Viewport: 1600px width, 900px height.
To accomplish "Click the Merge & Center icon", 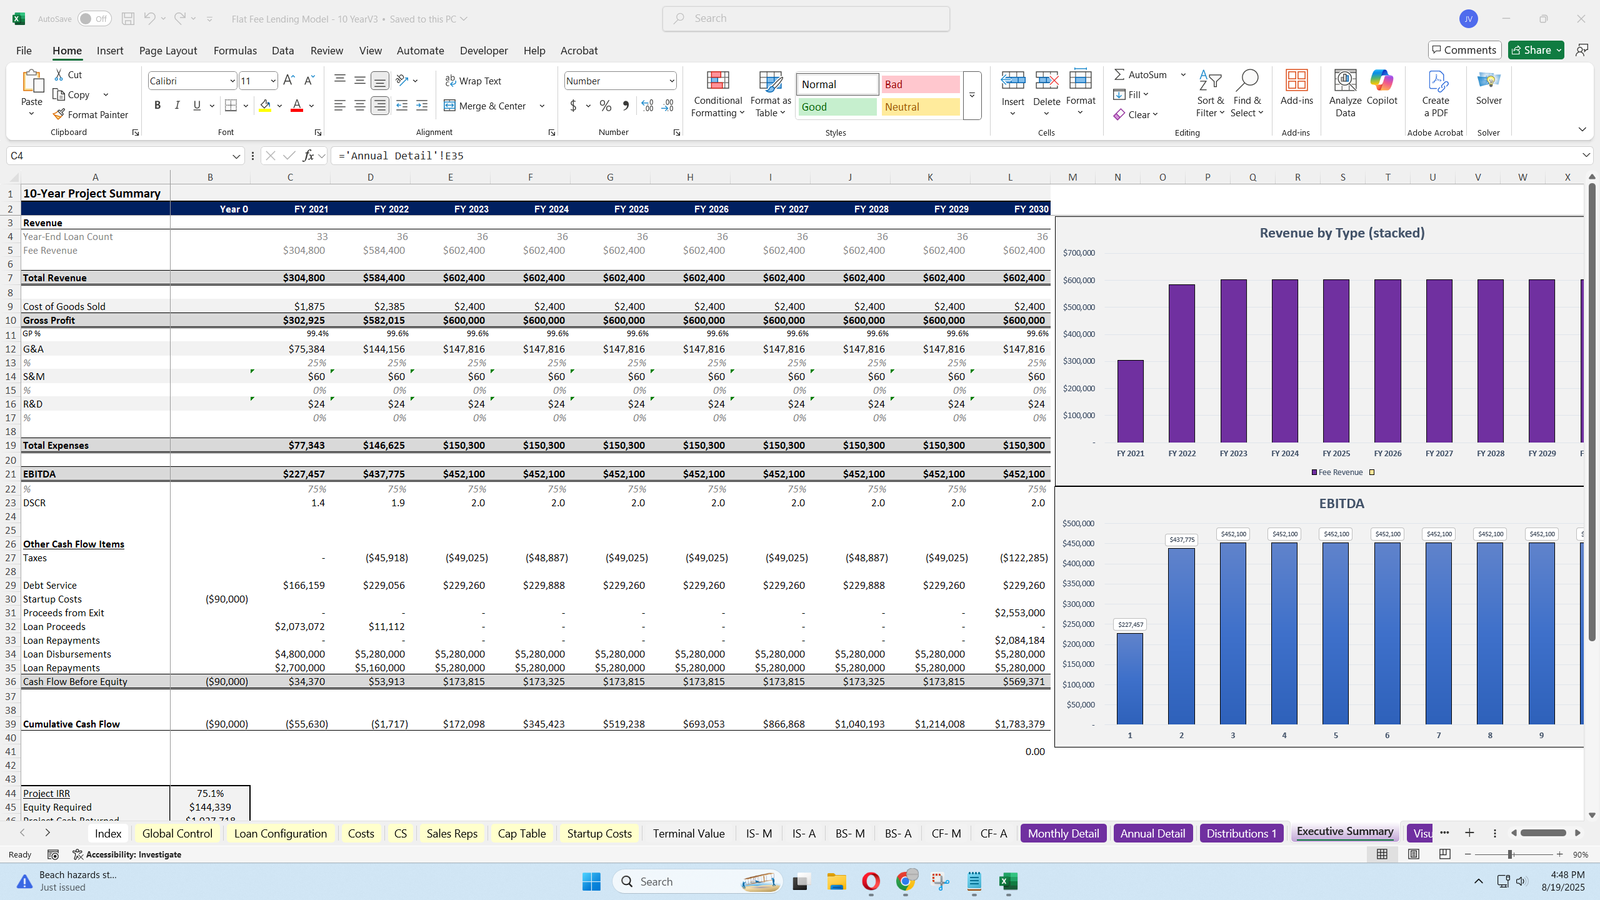I will point(450,106).
